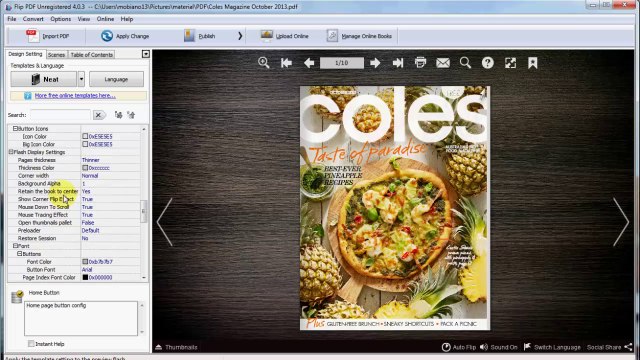Pick the Thickness Color swatch
This screenshot has width=640, height=360.
coord(85,168)
